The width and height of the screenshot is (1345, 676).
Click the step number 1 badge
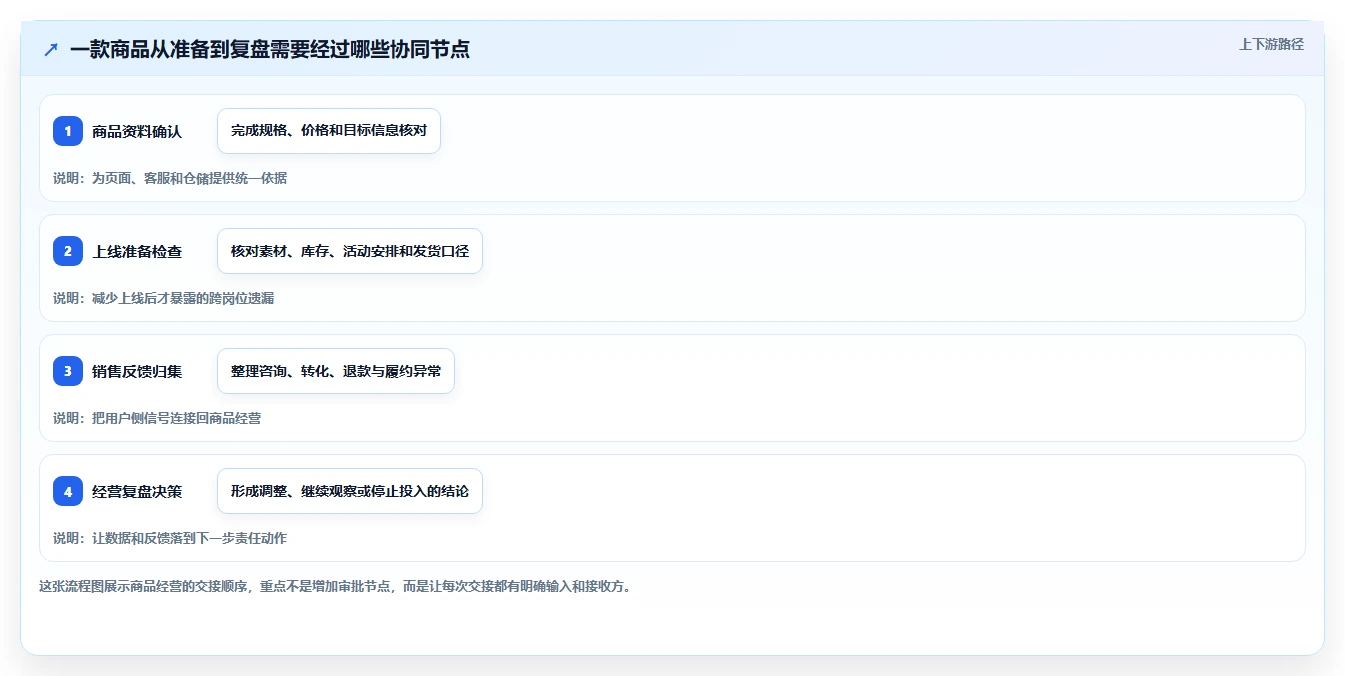click(68, 131)
